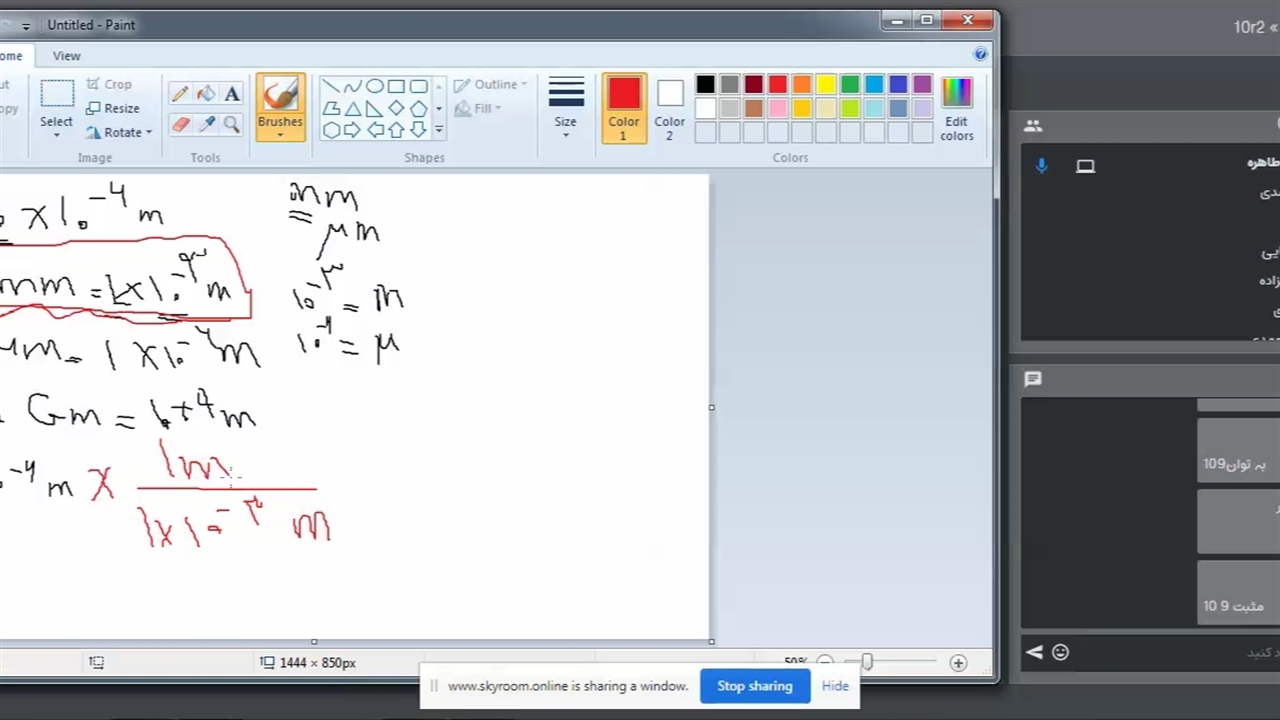The image size is (1280, 720).
Task: Select the Color picker eyedropper
Action: pyautogui.click(x=206, y=124)
